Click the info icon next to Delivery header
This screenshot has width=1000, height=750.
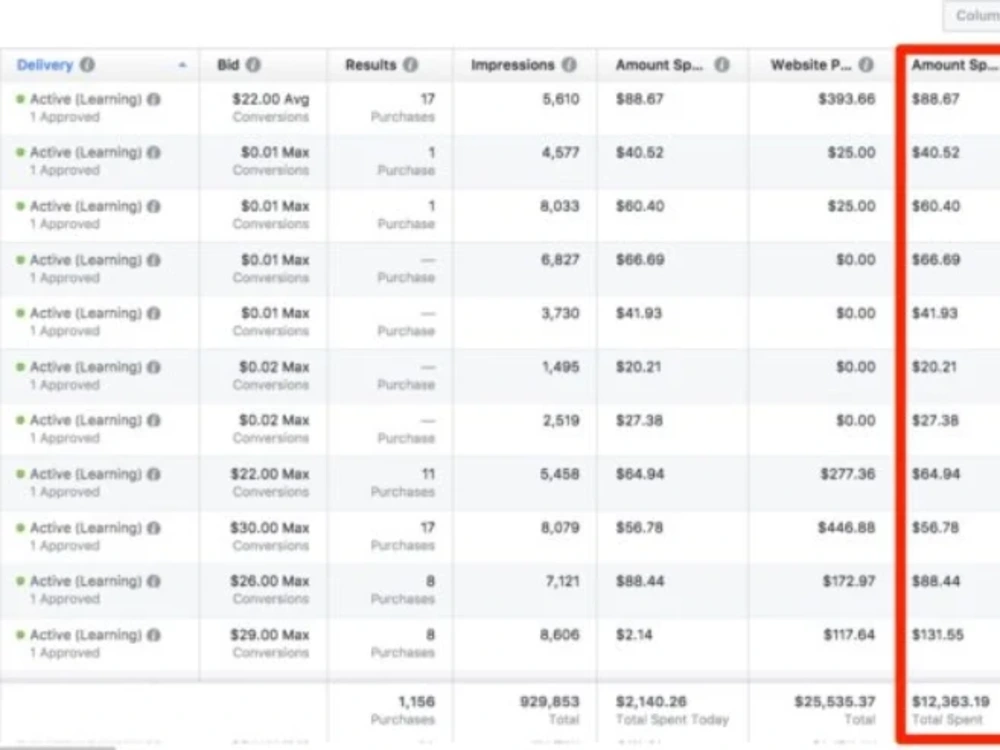coord(88,65)
